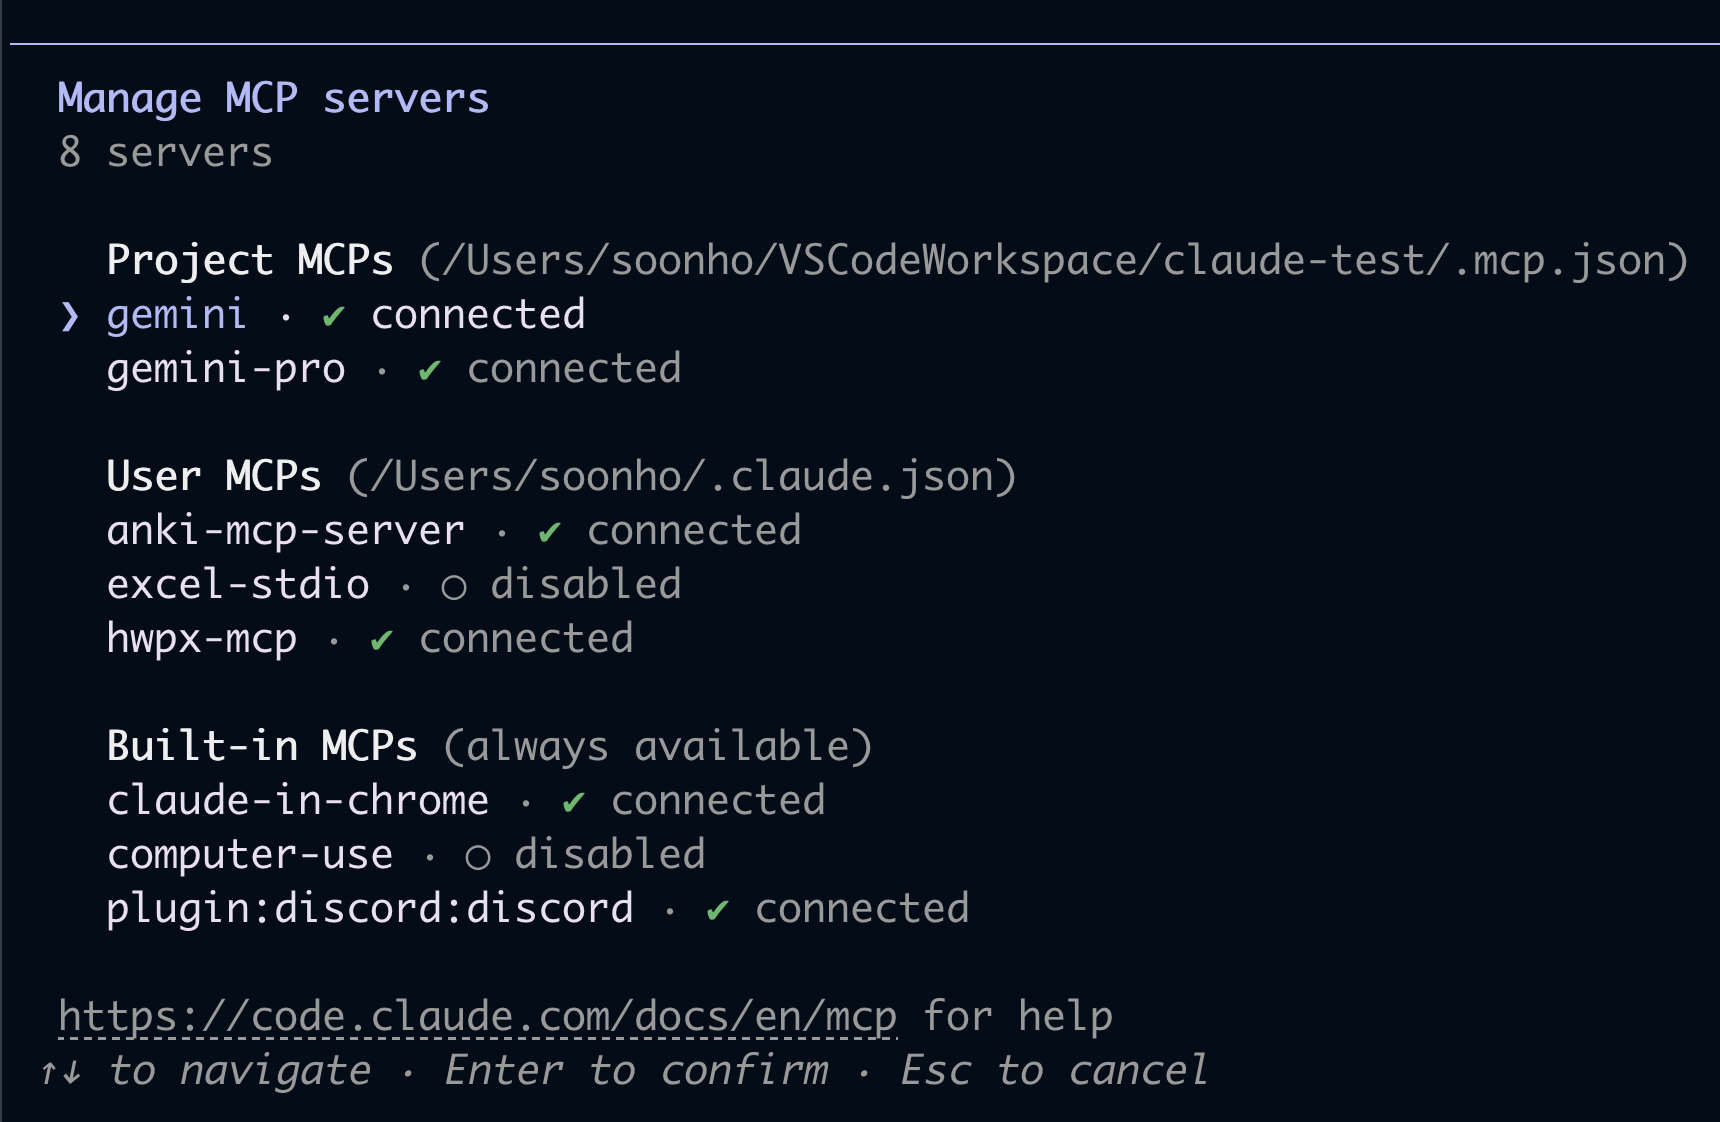
Task: Choose the anki-mcp-server entry
Action: pyautogui.click(x=454, y=531)
